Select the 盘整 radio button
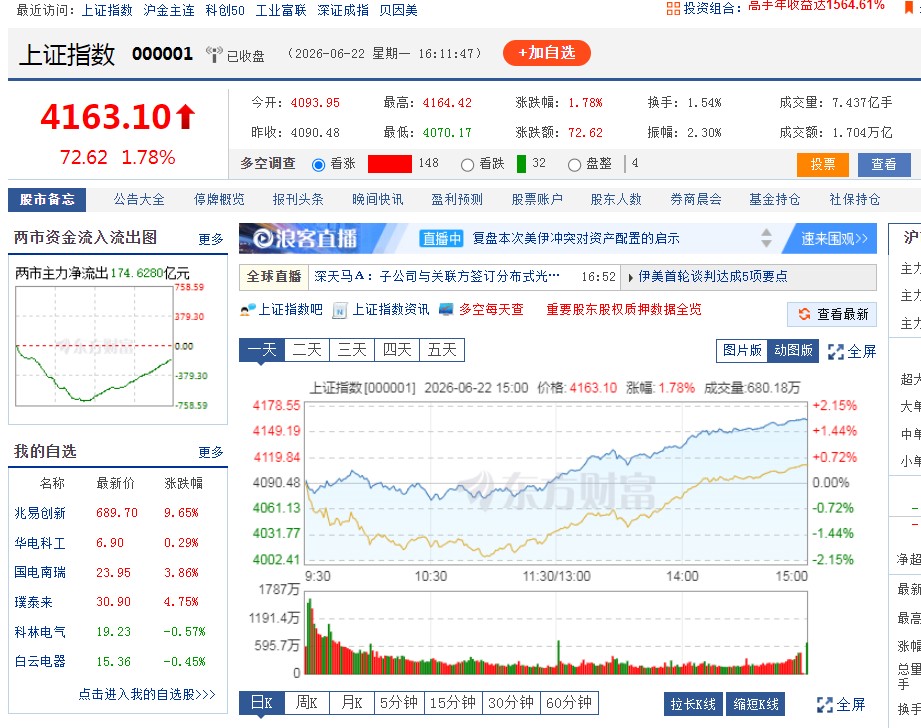 tap(574, 165)
